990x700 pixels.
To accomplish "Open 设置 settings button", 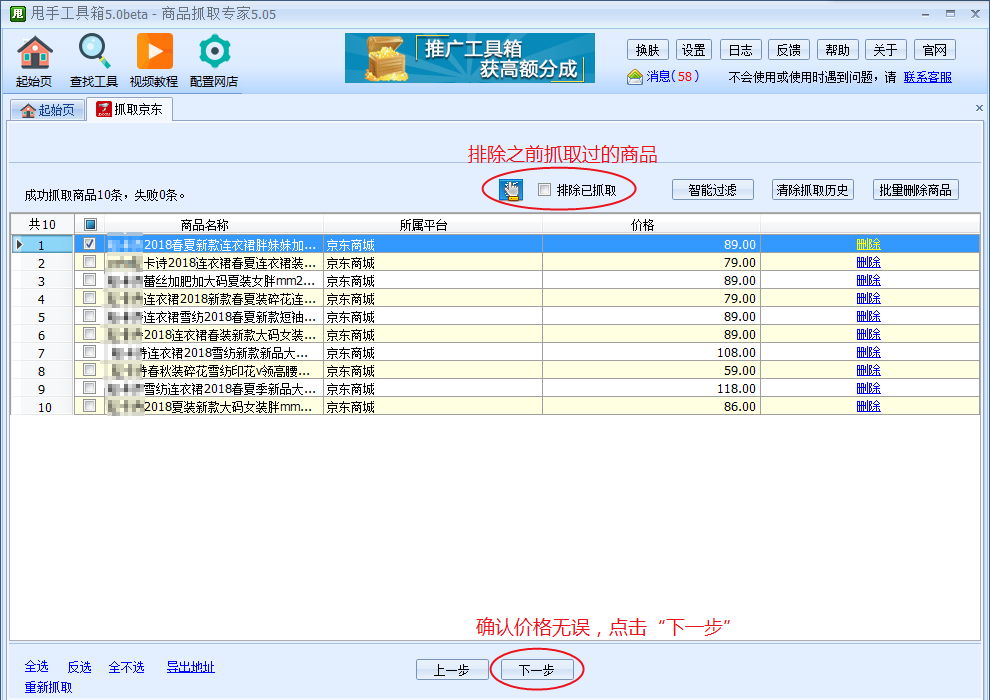I will point(693,50).
